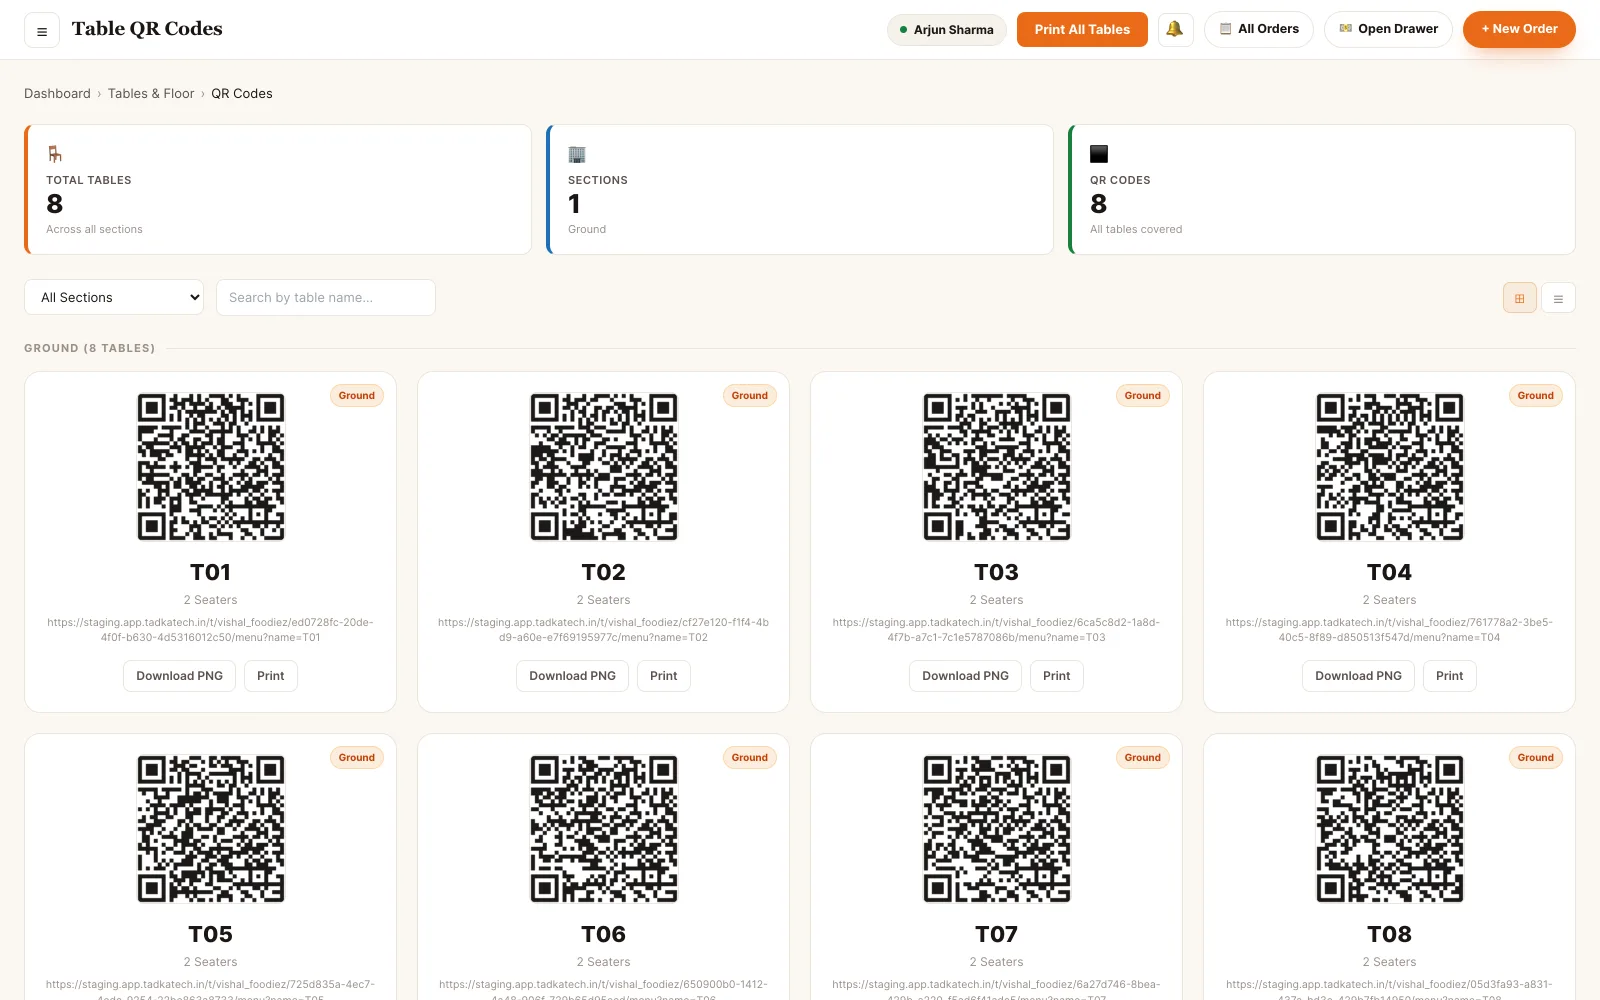Click the Total Tables stat card
1600x1000 pixels.
point(278,190)
